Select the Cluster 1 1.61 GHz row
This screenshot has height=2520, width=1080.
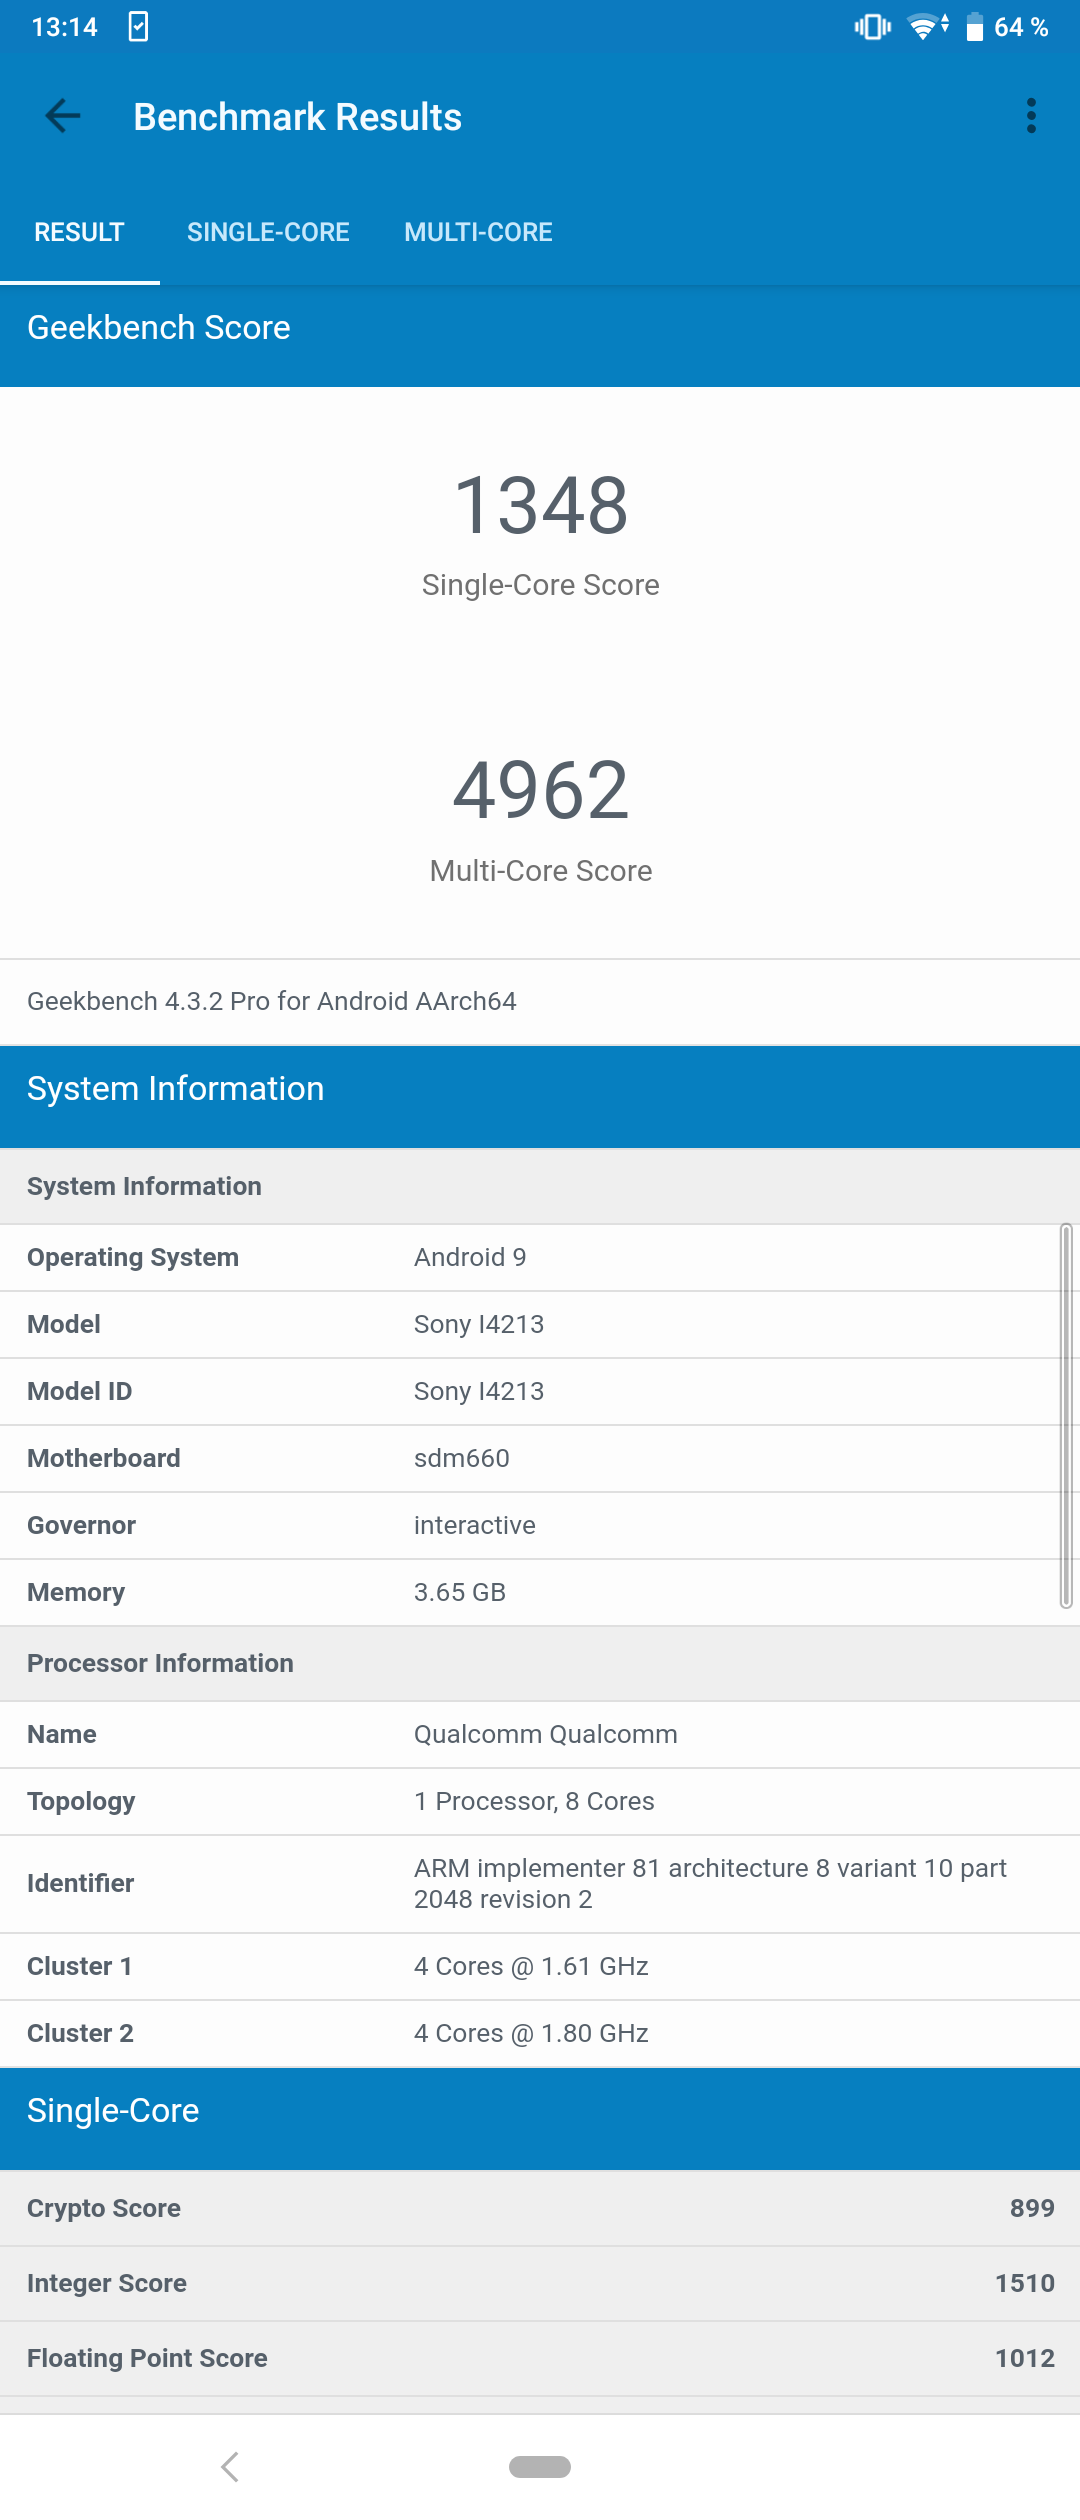coord(540,1966)
